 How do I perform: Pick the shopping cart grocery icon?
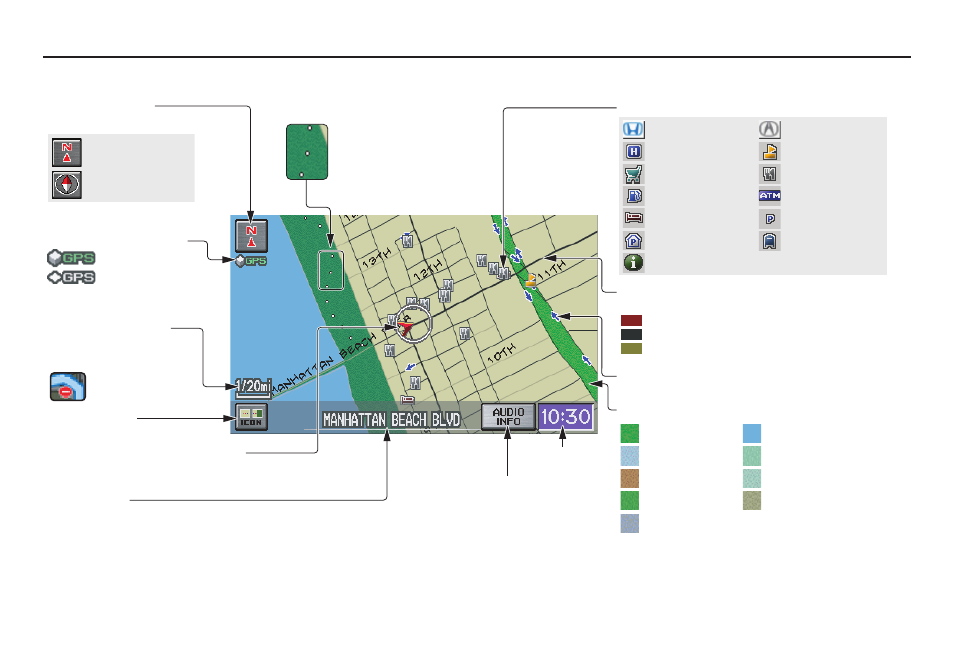pyautogui.click(x=634, y=175)
